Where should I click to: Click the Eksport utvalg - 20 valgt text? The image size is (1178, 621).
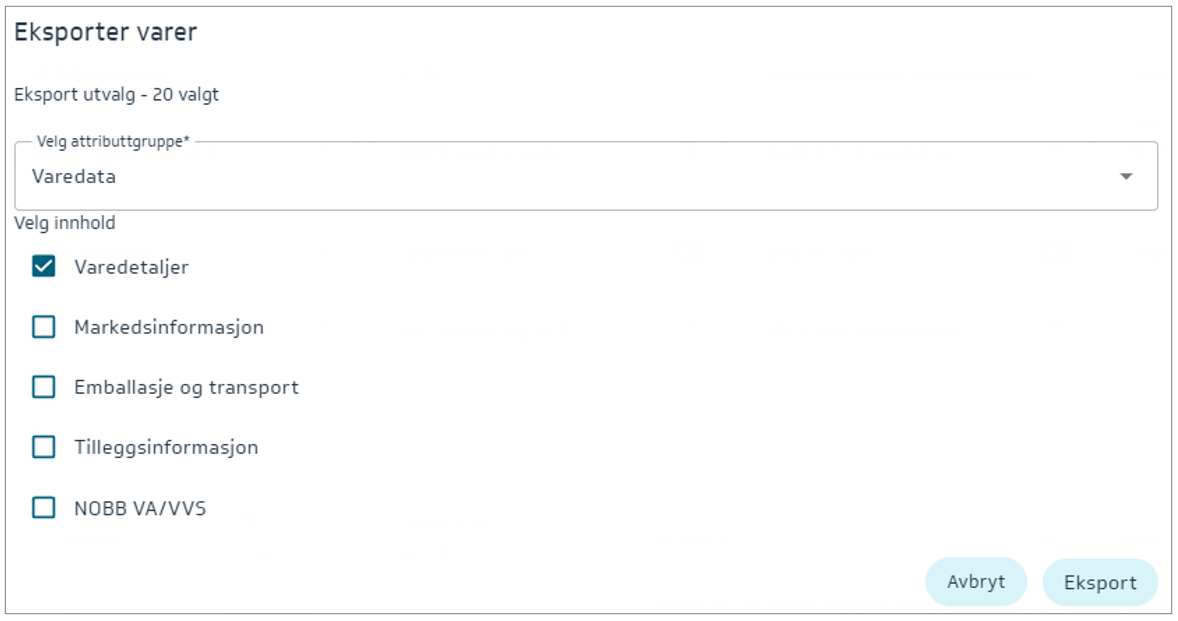(116, 95)
